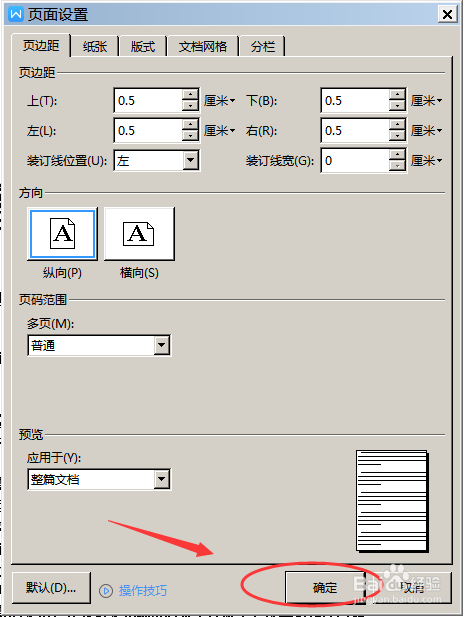470x617 pixels.
Task: Expand the 装订线位置(U) dropdown
Action: click(191, 160)
